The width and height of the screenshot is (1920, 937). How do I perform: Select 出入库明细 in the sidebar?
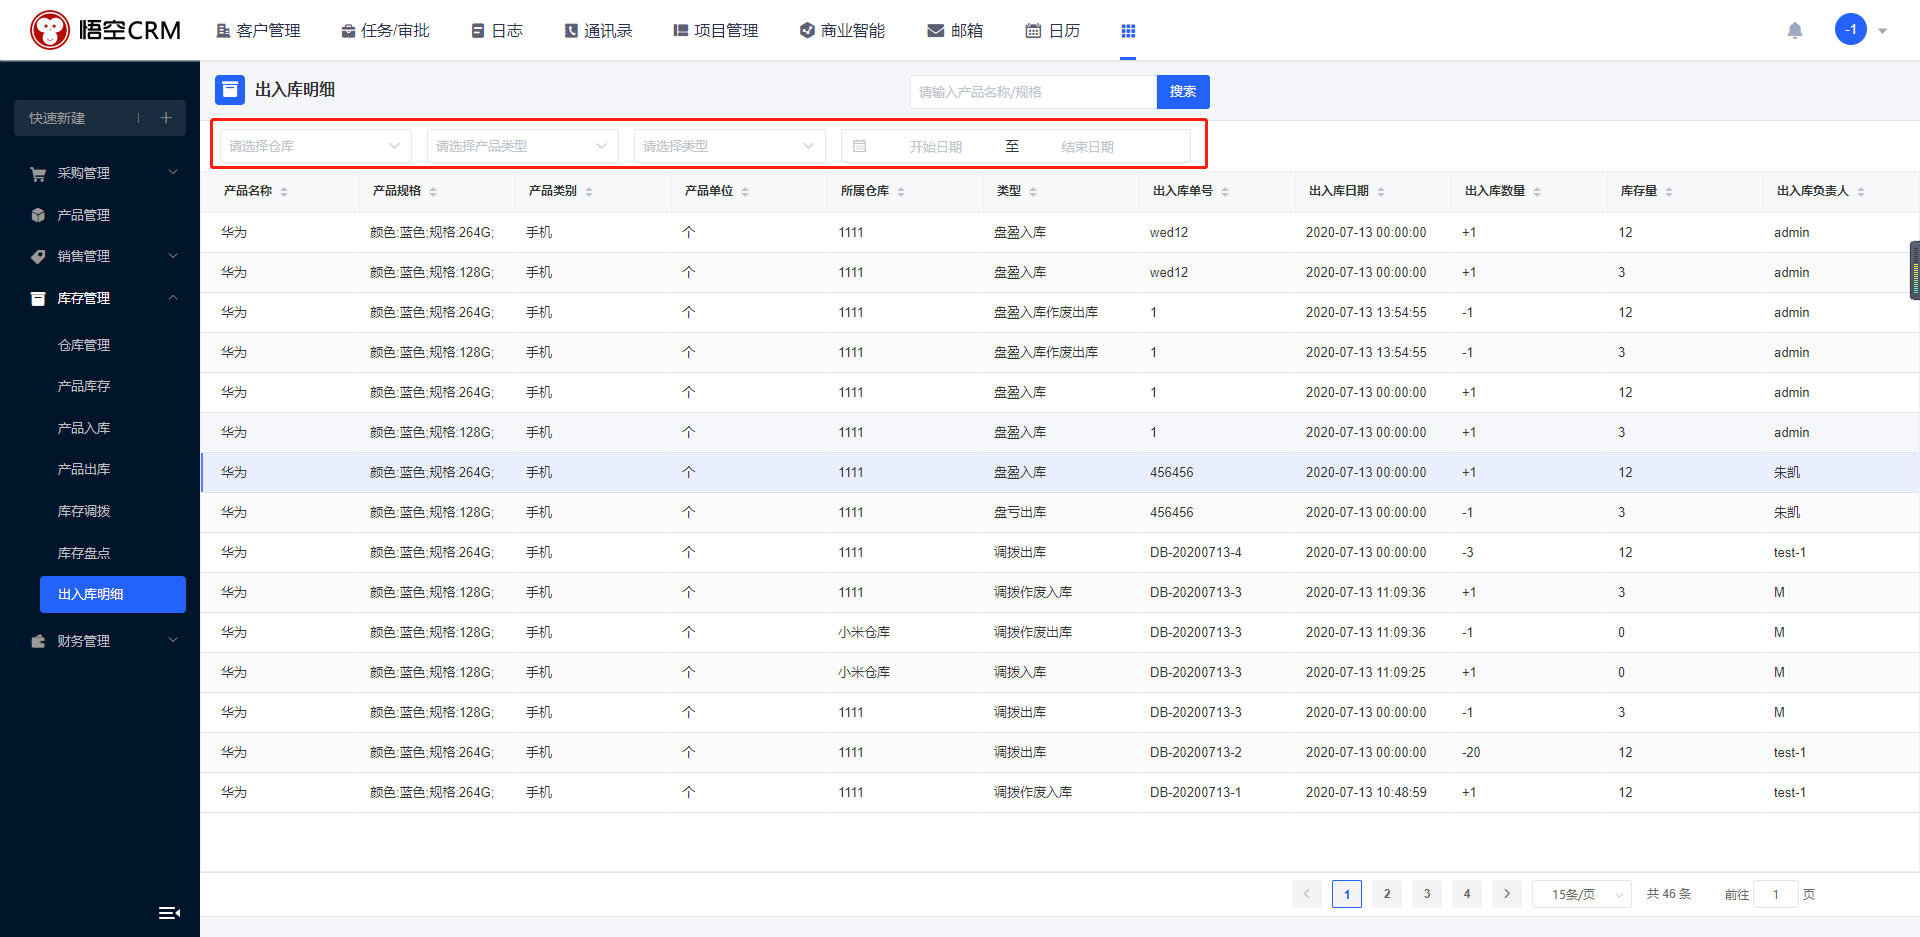coord(113,594)
